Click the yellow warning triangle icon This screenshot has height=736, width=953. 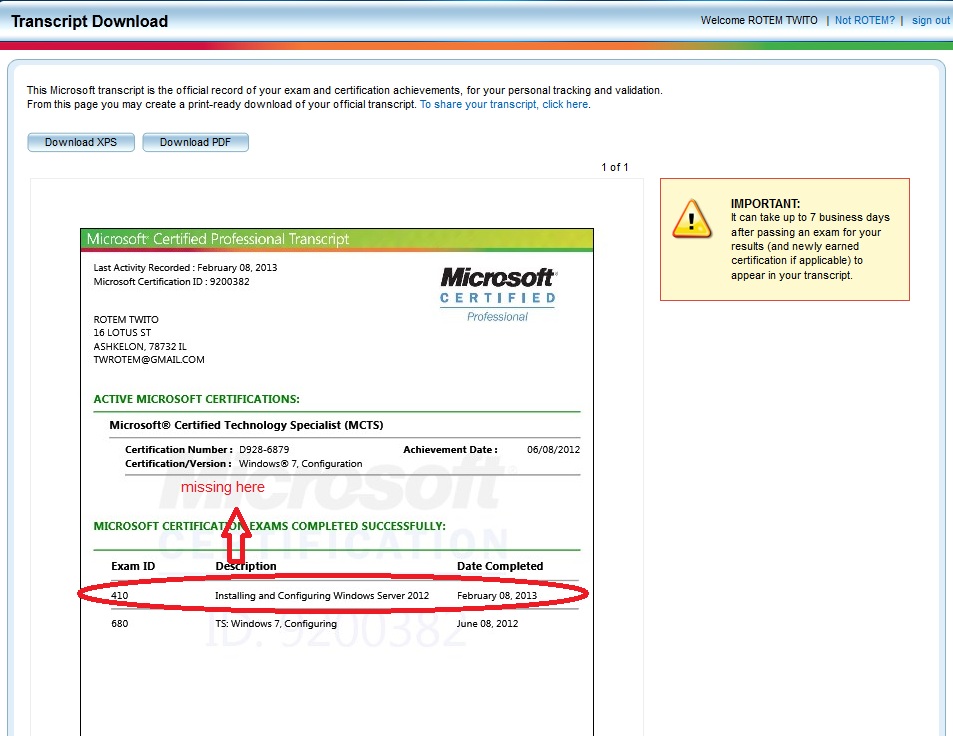tap(692, 219)
